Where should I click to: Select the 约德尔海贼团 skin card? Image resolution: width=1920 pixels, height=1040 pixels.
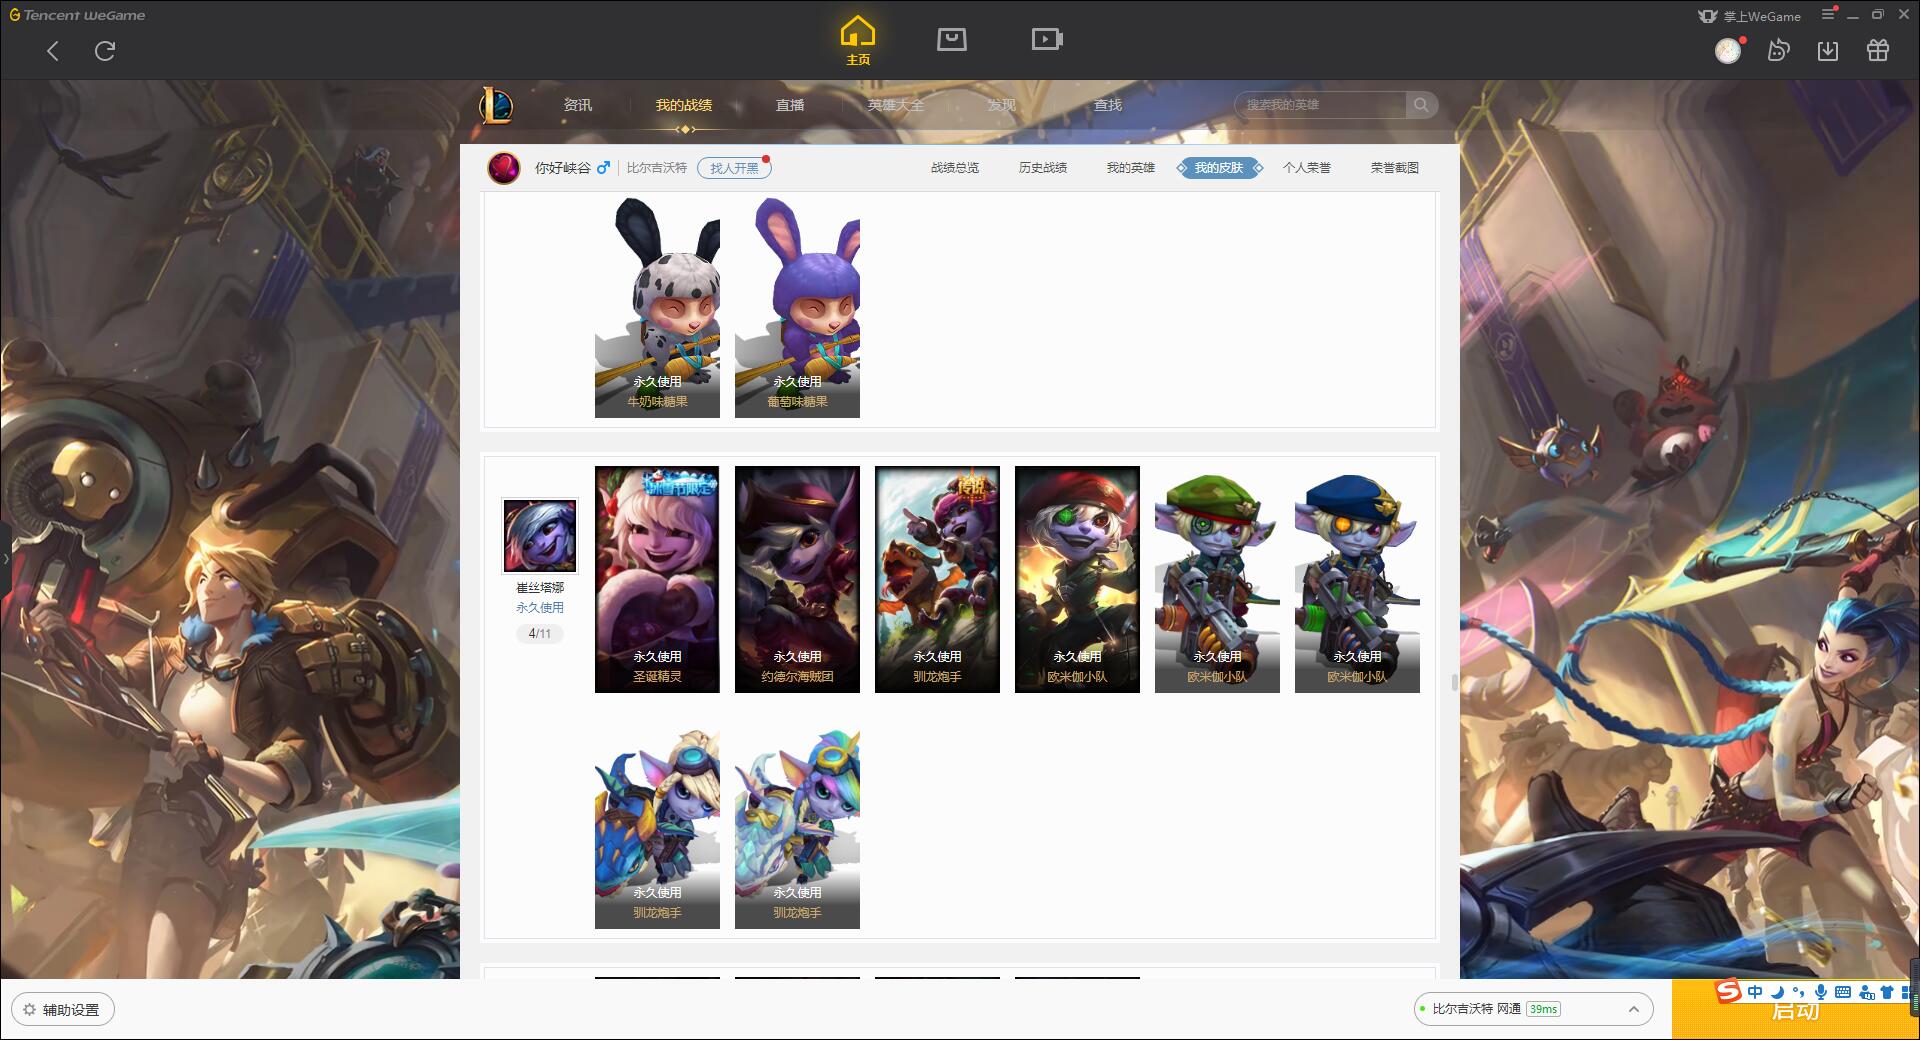pos(797,579)
